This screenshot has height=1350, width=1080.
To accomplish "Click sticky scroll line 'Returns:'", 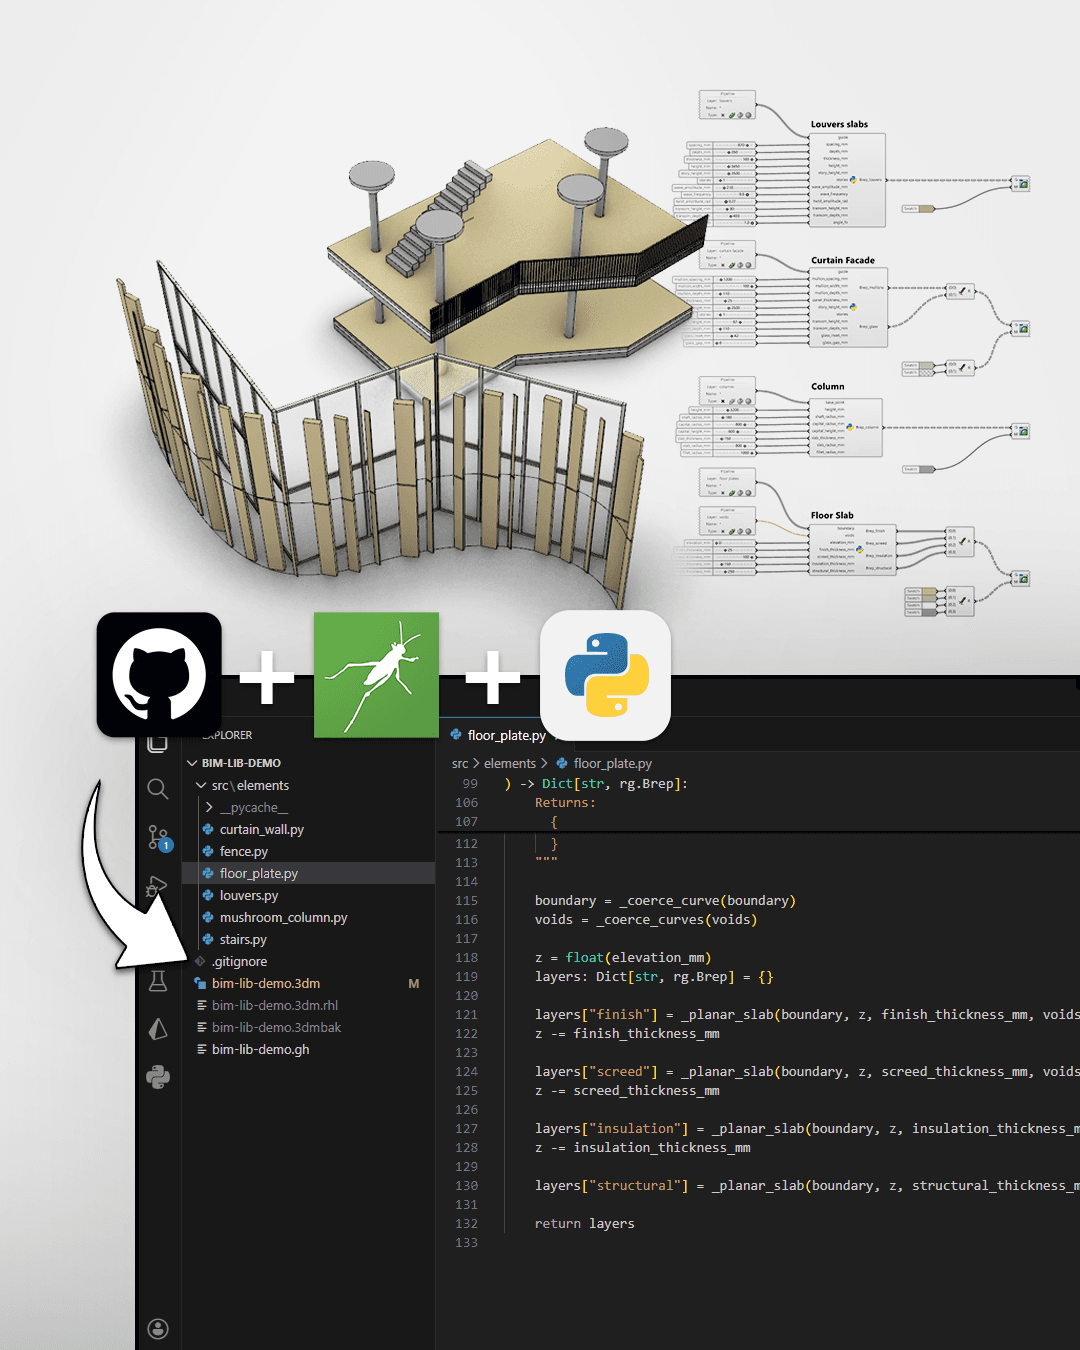I will tap(565, 802).
